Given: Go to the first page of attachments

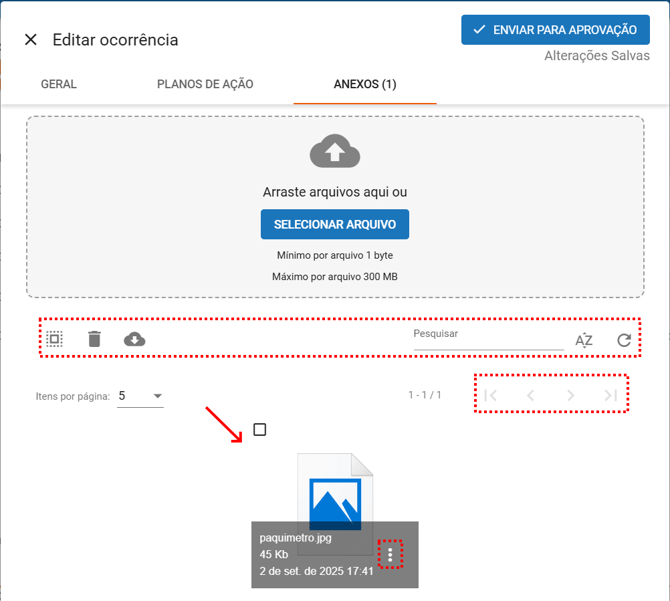Looking at the screenshot, I should click(x=491, y=395).
